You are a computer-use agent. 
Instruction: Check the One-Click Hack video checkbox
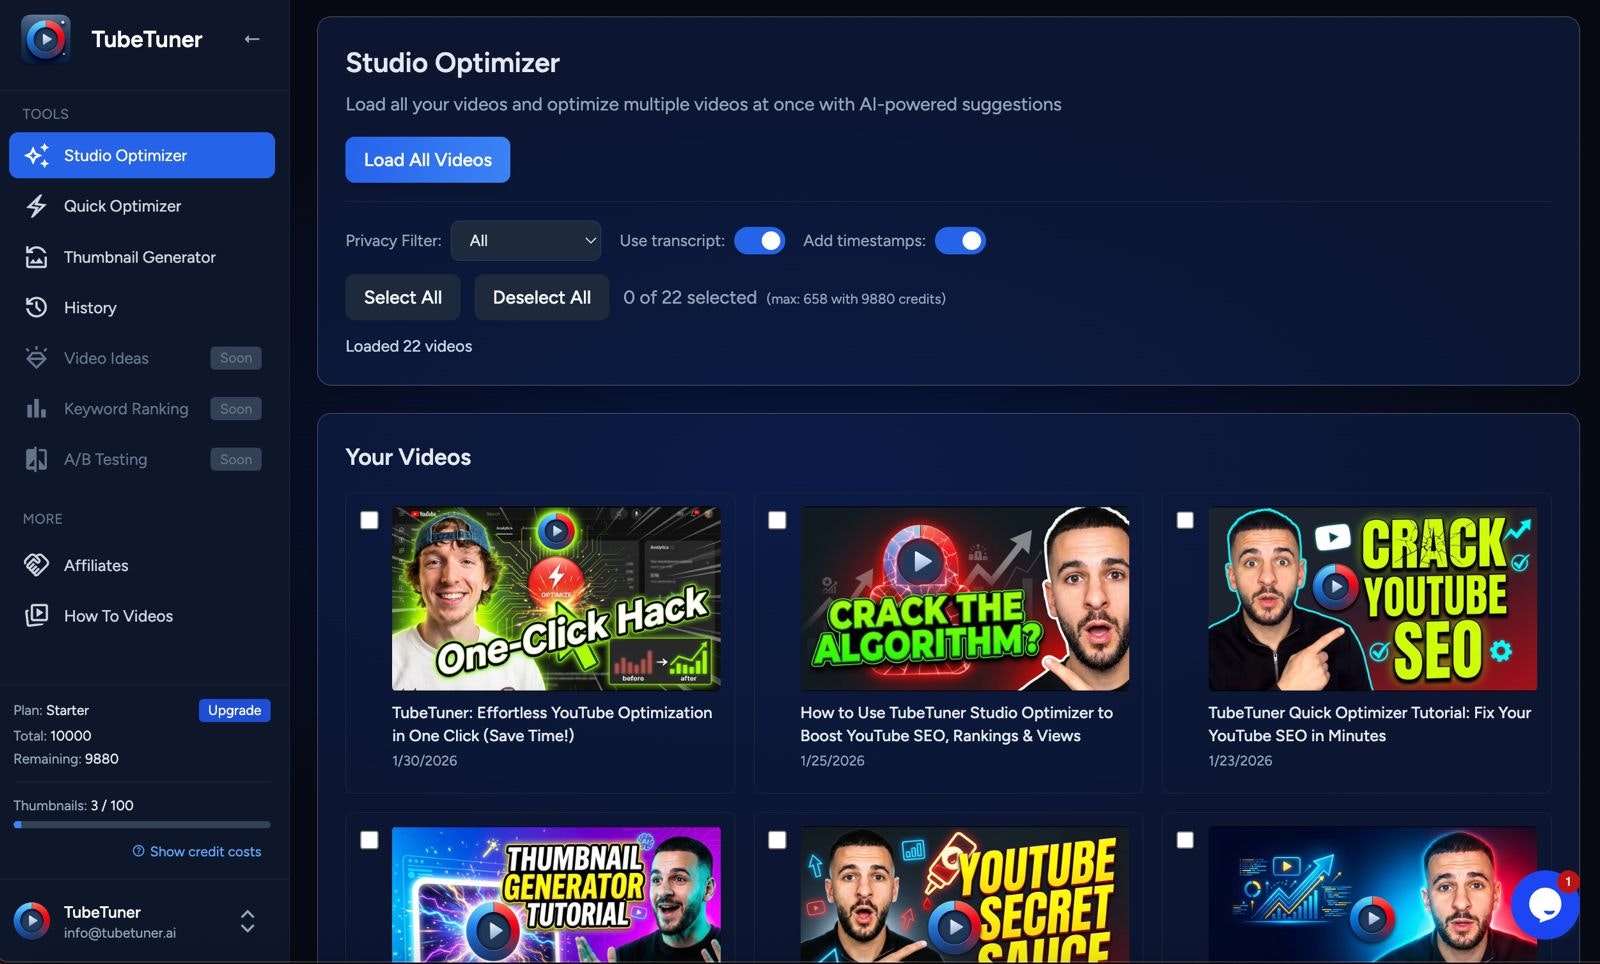tap(369, 520)
